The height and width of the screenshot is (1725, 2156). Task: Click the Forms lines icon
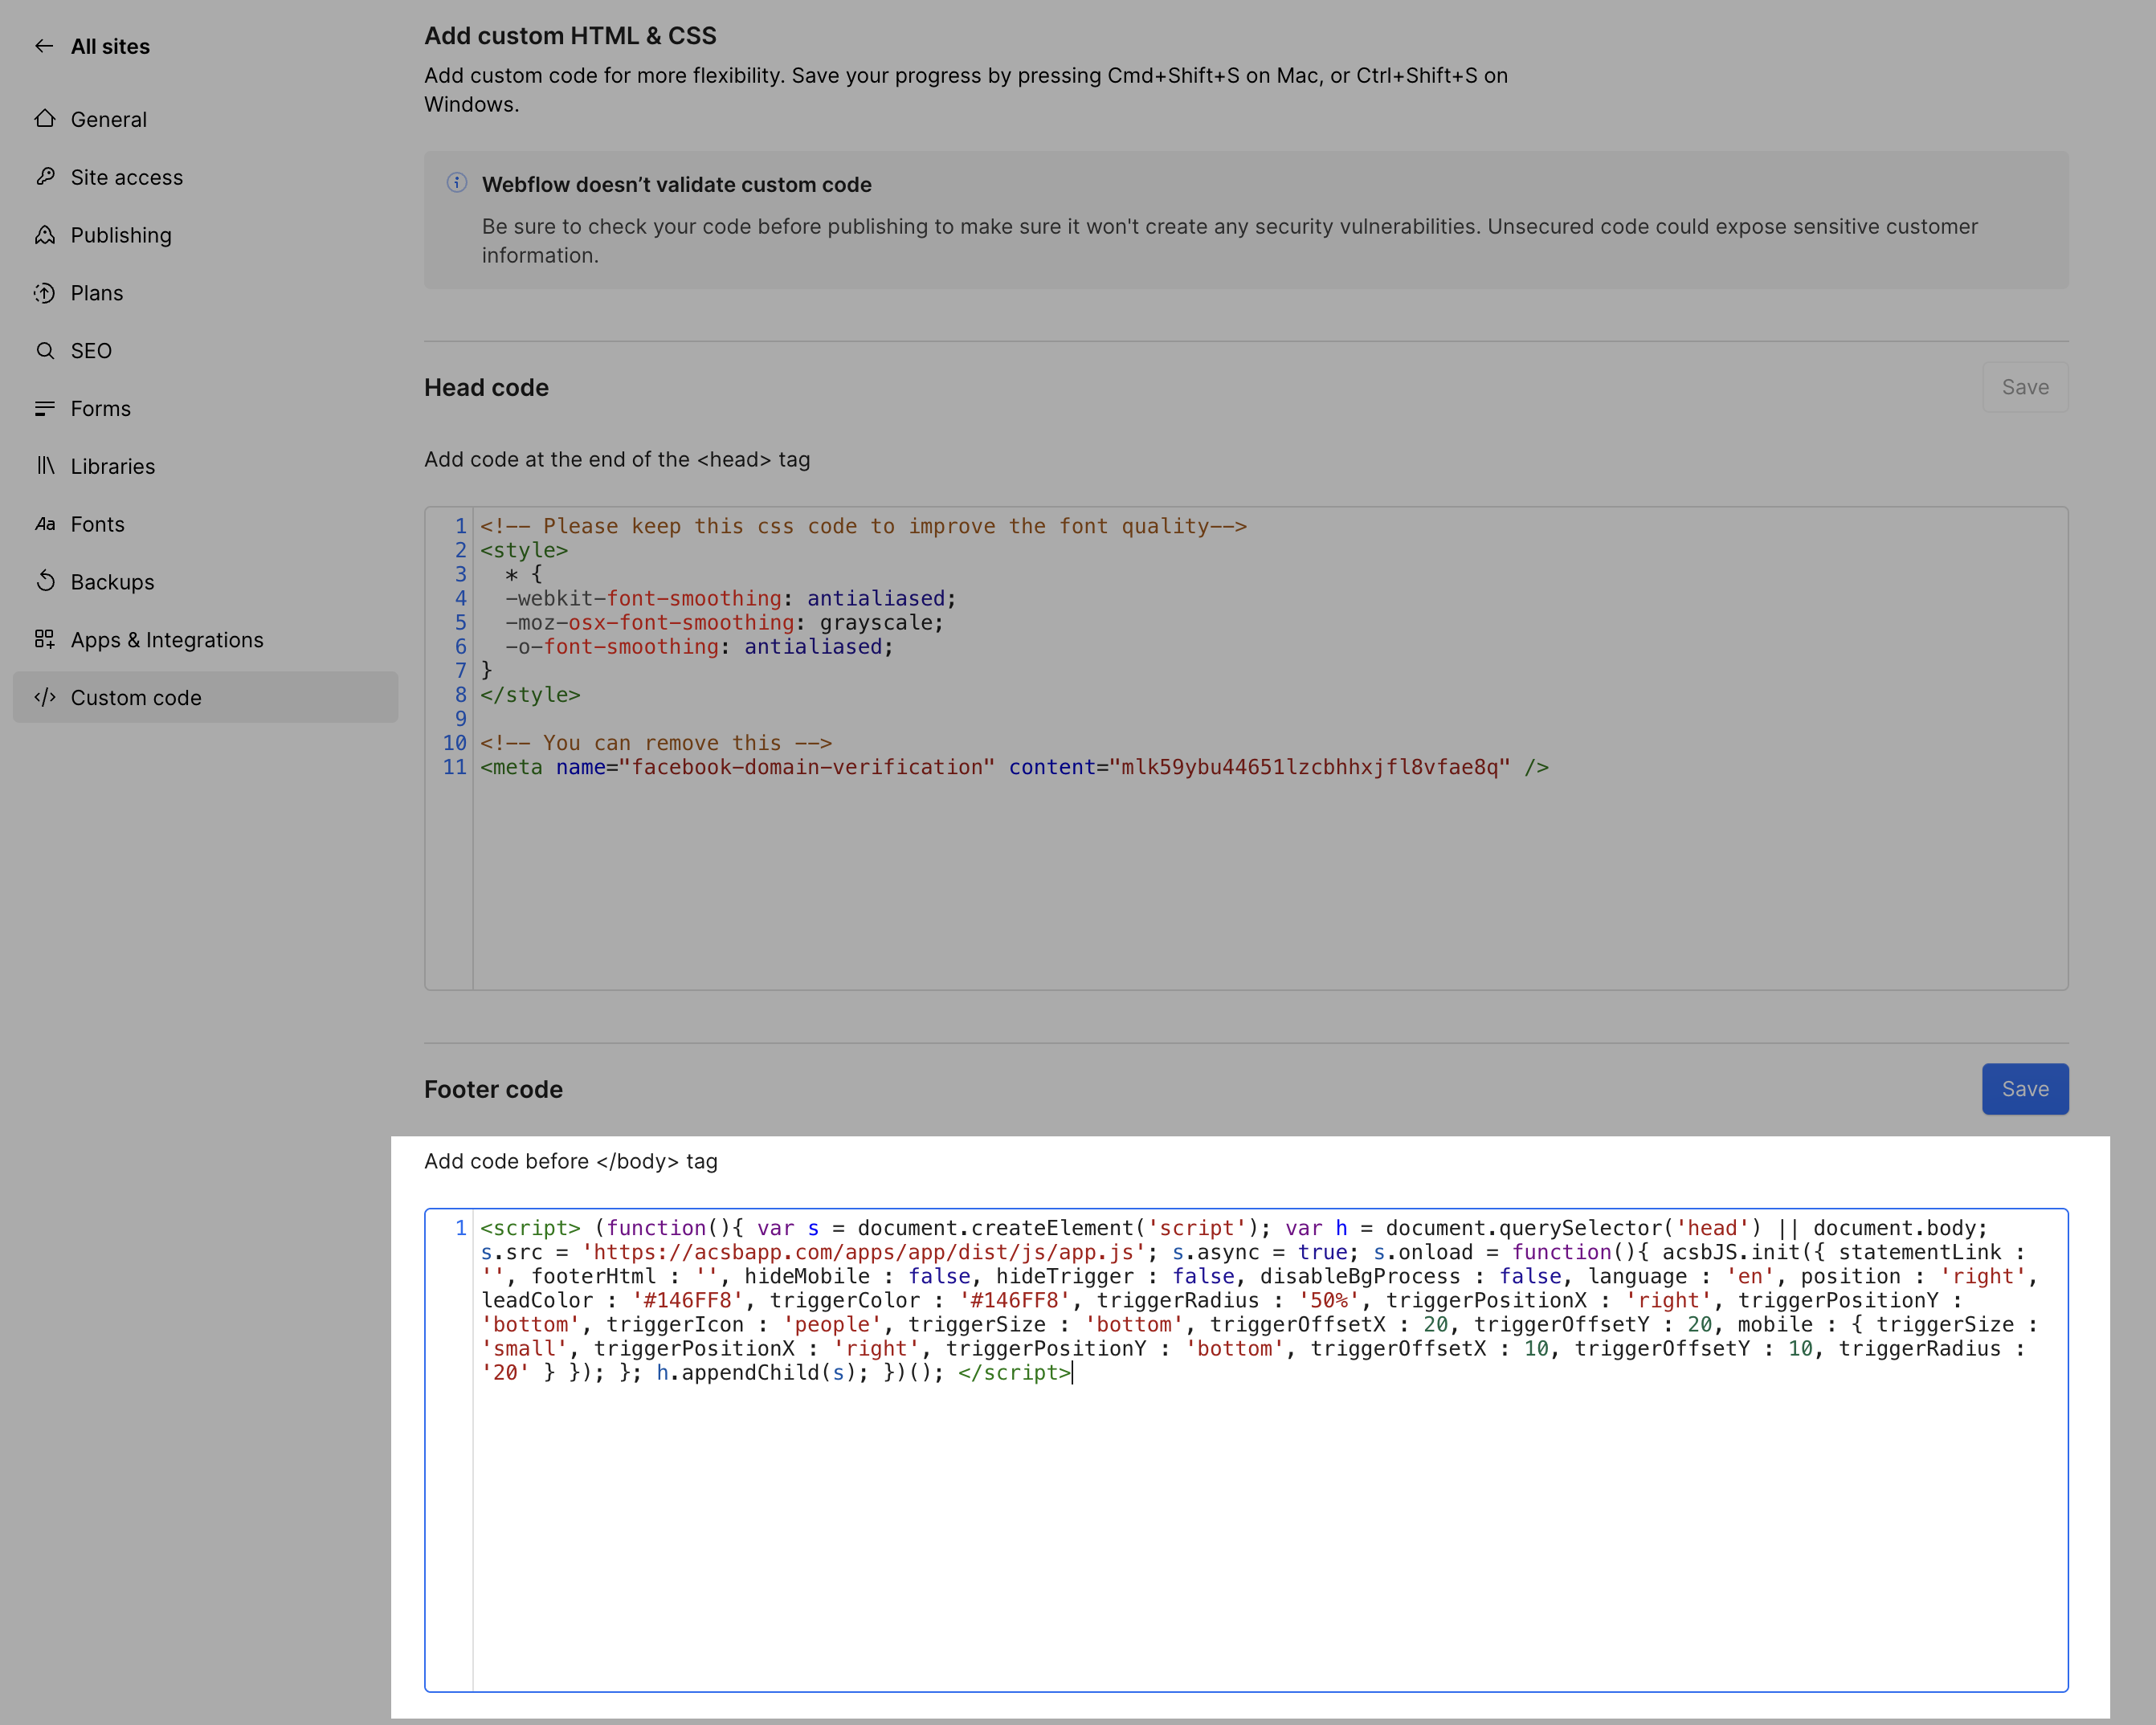[x=45, y=409]
